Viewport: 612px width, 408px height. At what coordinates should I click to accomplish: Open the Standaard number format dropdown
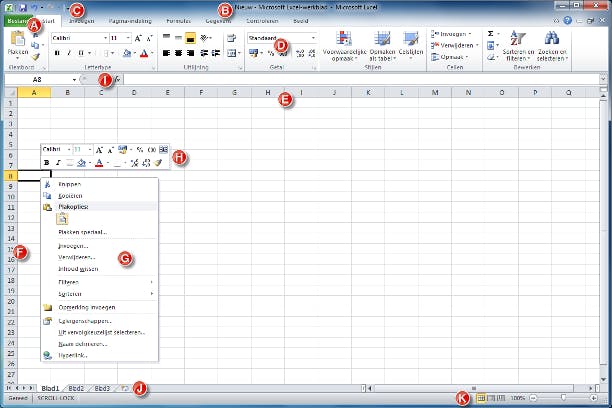coord(313,38)
